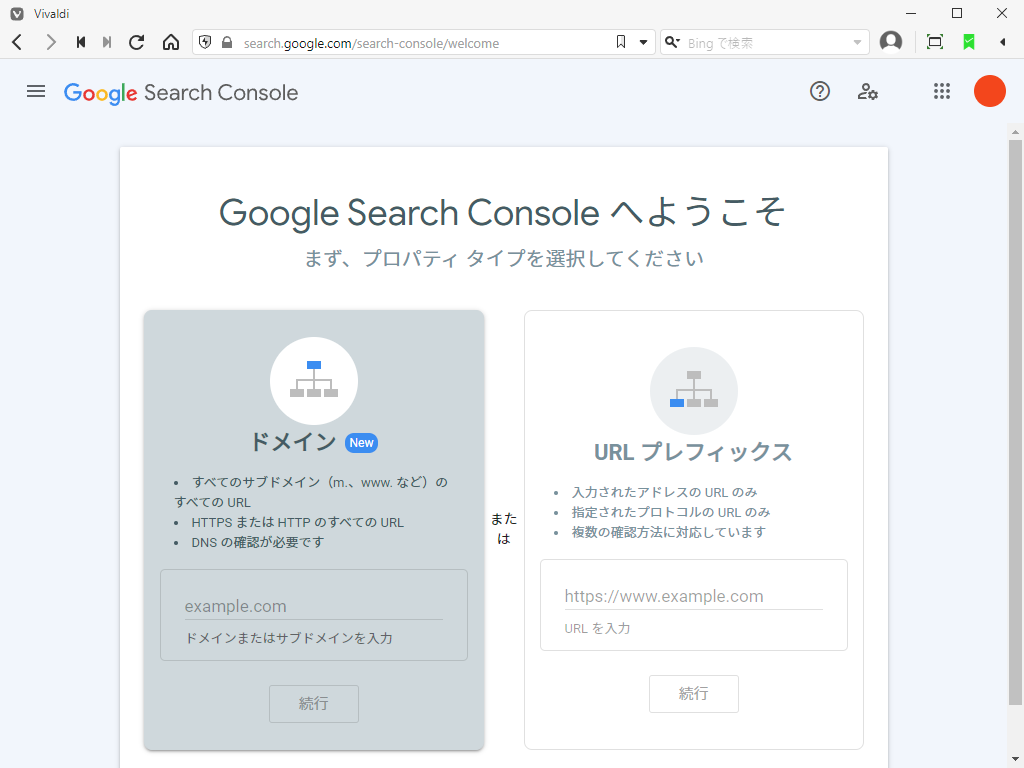Click the Google Search Console へようこそ heading

tap(502, 213)
